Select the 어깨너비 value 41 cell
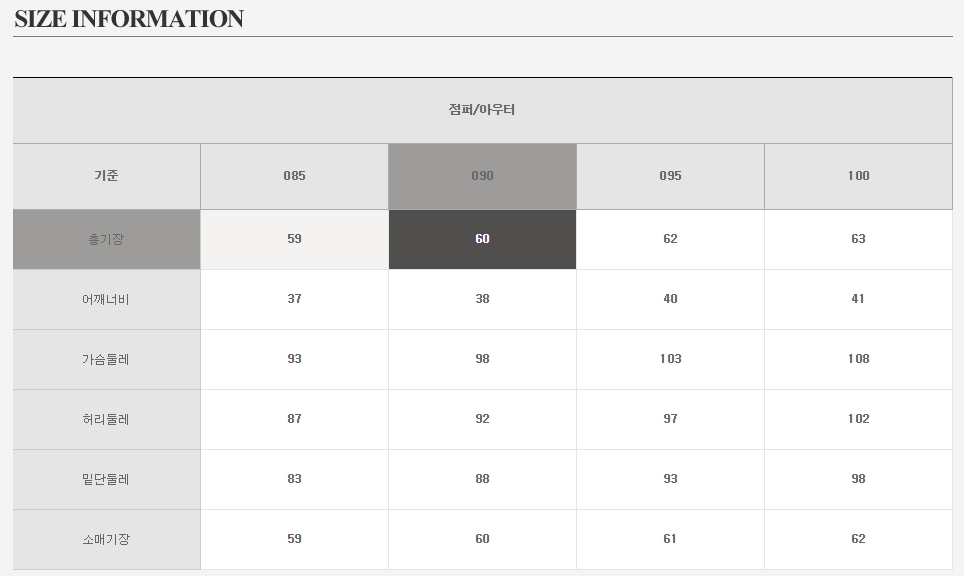The height and width of the screenshot is (576, 964). coord(858,299)
